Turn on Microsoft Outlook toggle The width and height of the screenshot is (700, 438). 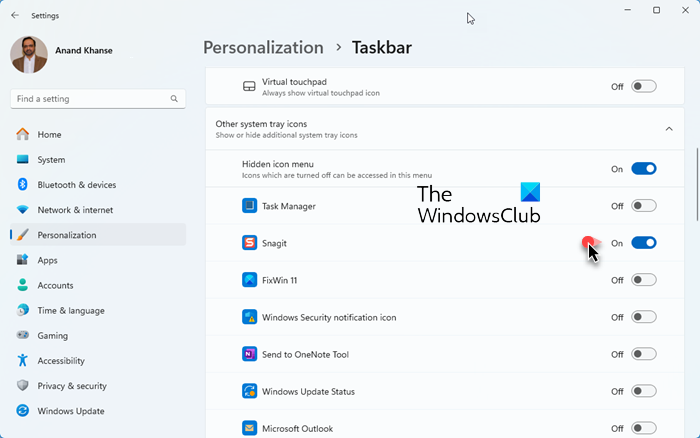click(x=644, y=428)
